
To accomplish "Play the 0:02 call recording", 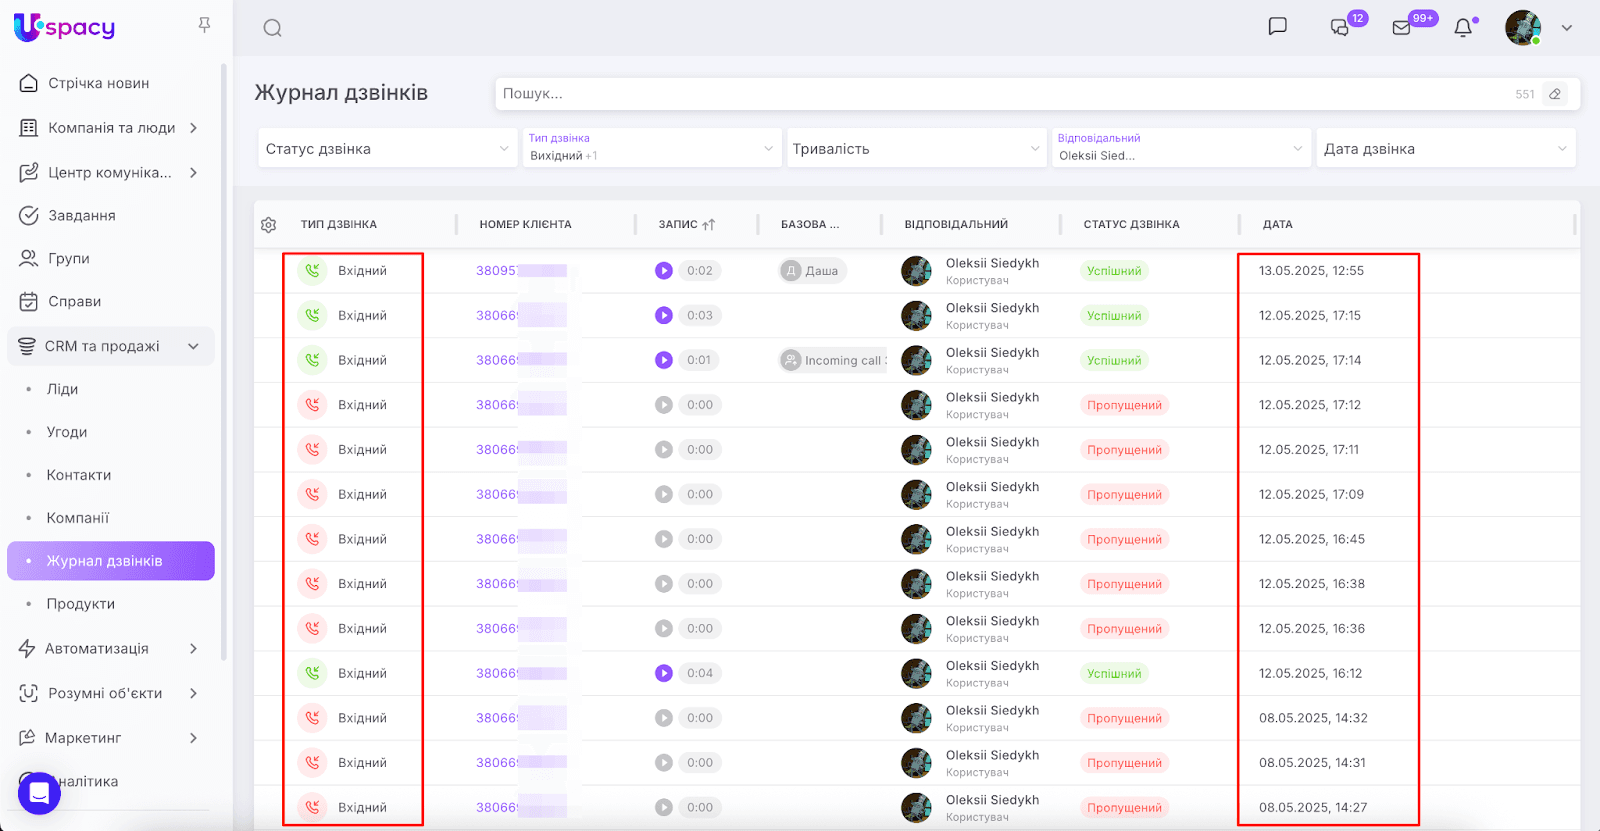I will click(664, 271).
